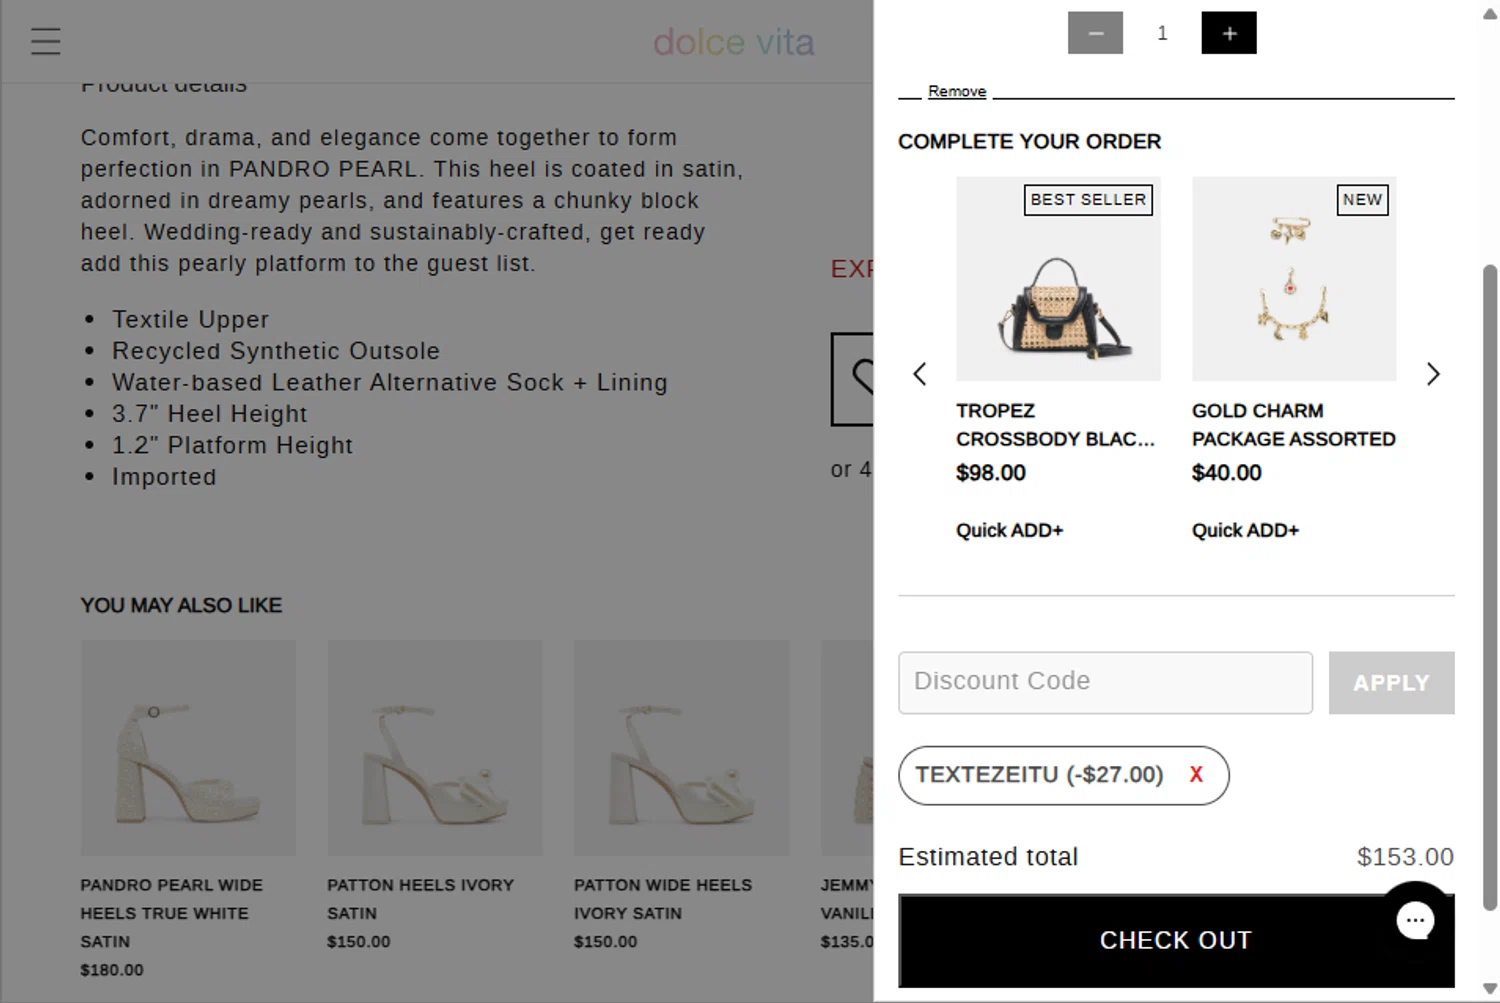
Task: Open the hamburger menu icon
Action: tap(46, 41)
